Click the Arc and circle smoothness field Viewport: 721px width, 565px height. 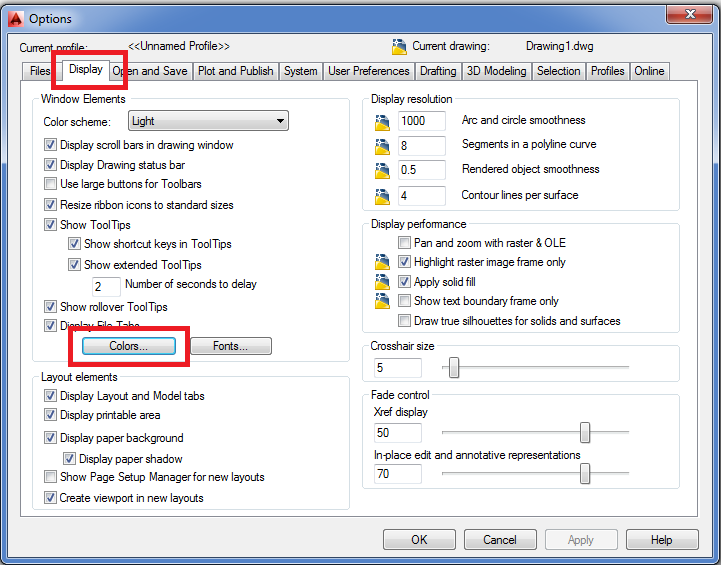(x=421, y=121)
